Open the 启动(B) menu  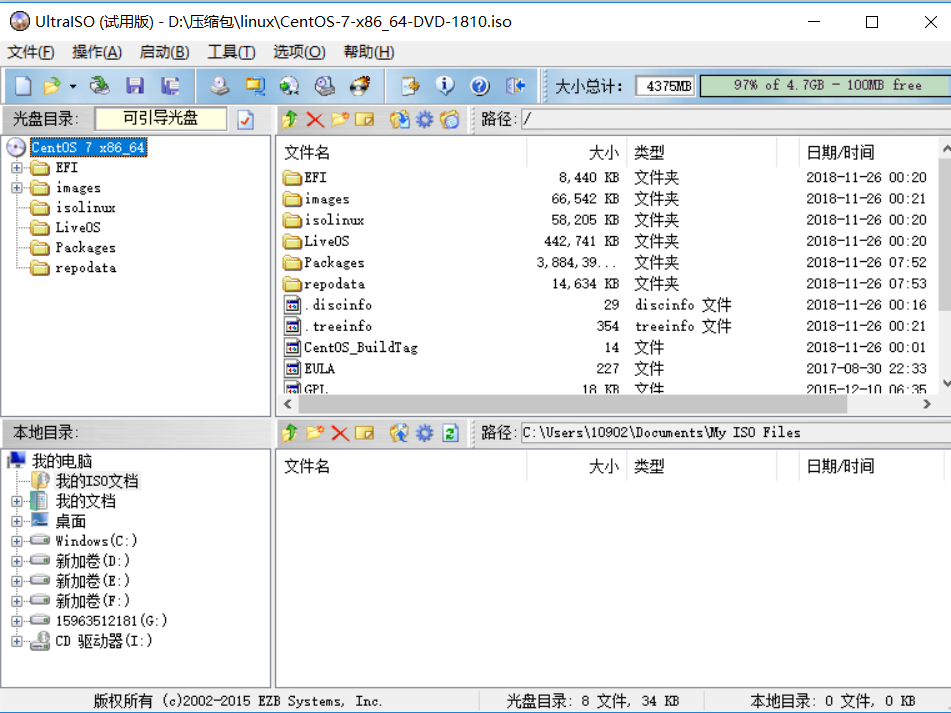tap(164, 52)
